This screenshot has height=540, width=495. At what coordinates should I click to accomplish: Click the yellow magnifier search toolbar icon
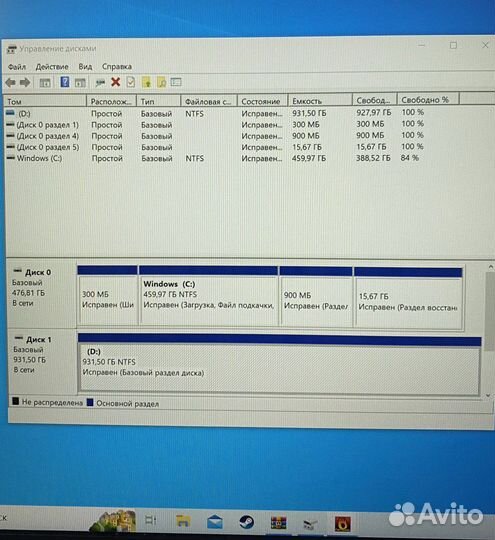(x=162, y=82)
